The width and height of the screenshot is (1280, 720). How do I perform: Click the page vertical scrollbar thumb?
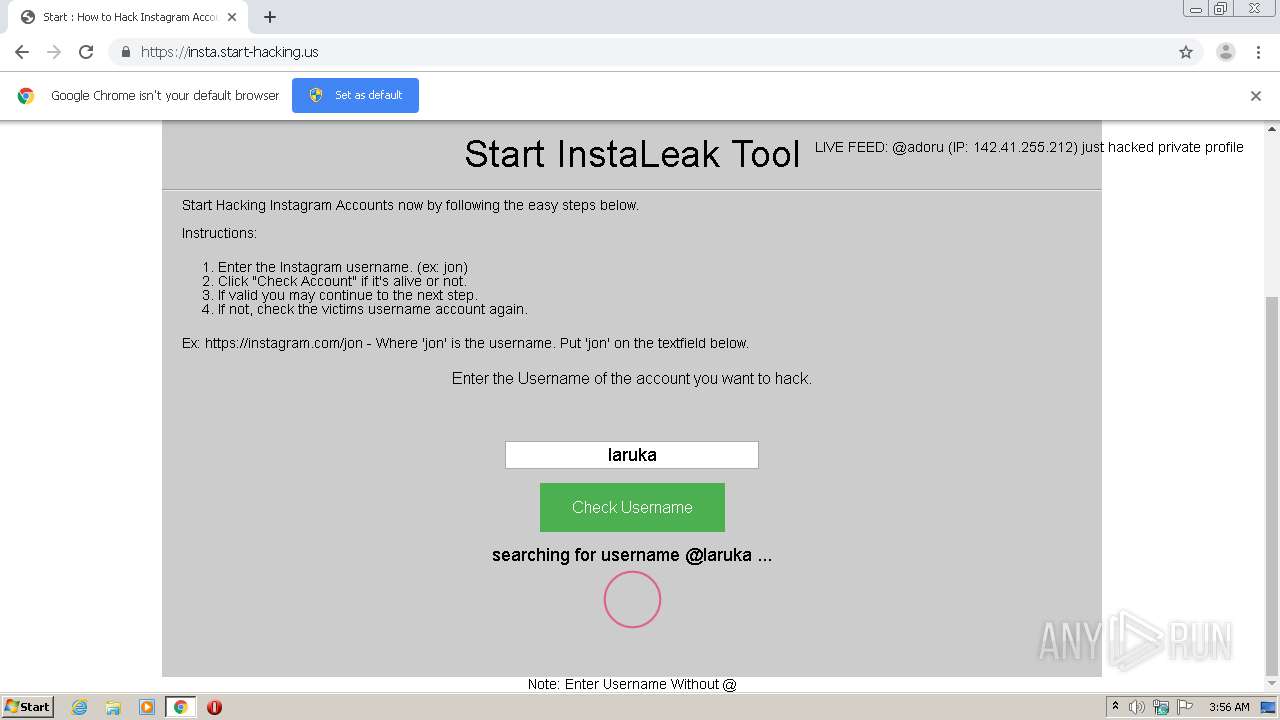[1272, 485]
